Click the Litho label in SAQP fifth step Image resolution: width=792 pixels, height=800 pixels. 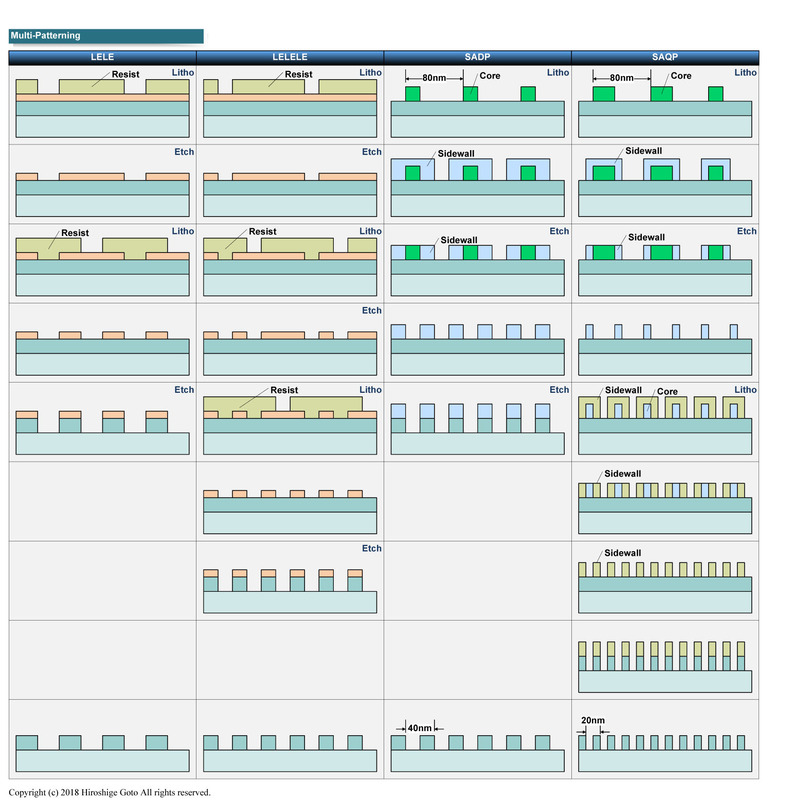pos(746,390)
